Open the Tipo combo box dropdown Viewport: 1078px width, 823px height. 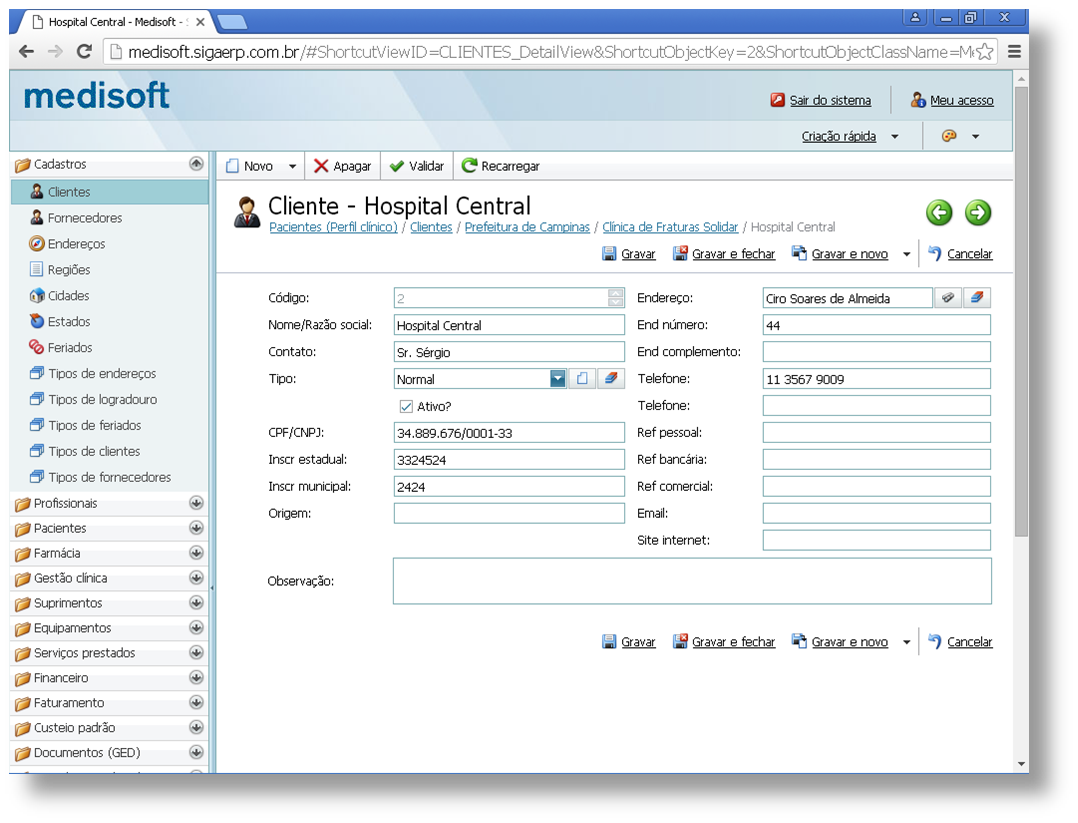[558, 379]
